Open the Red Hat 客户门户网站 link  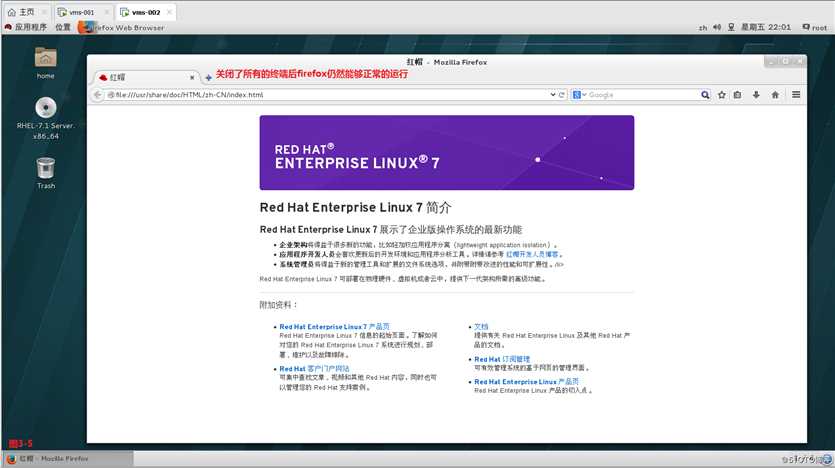pyautogui.click(x=314, y=369)
